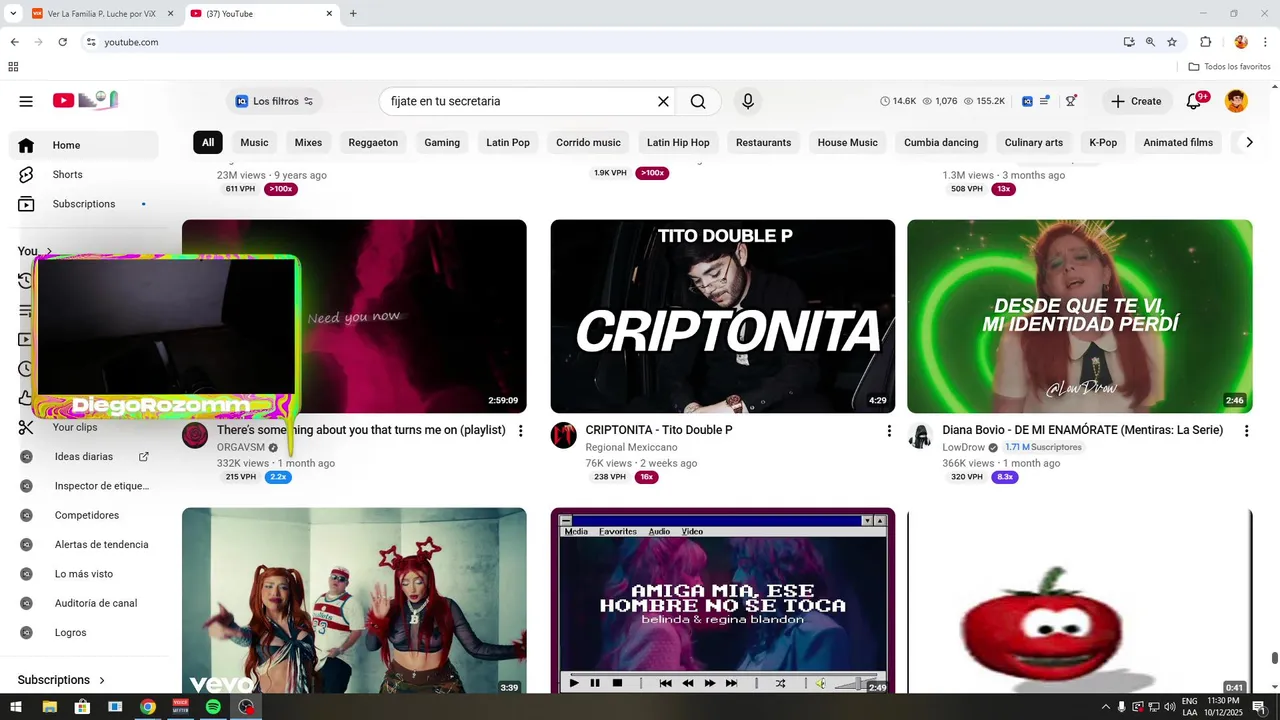The width and height of the screenshot is (1280, 720).
Task: Select the Cumbia dancing filter chip
Action: pyautogui.click(x=941, y=142)
